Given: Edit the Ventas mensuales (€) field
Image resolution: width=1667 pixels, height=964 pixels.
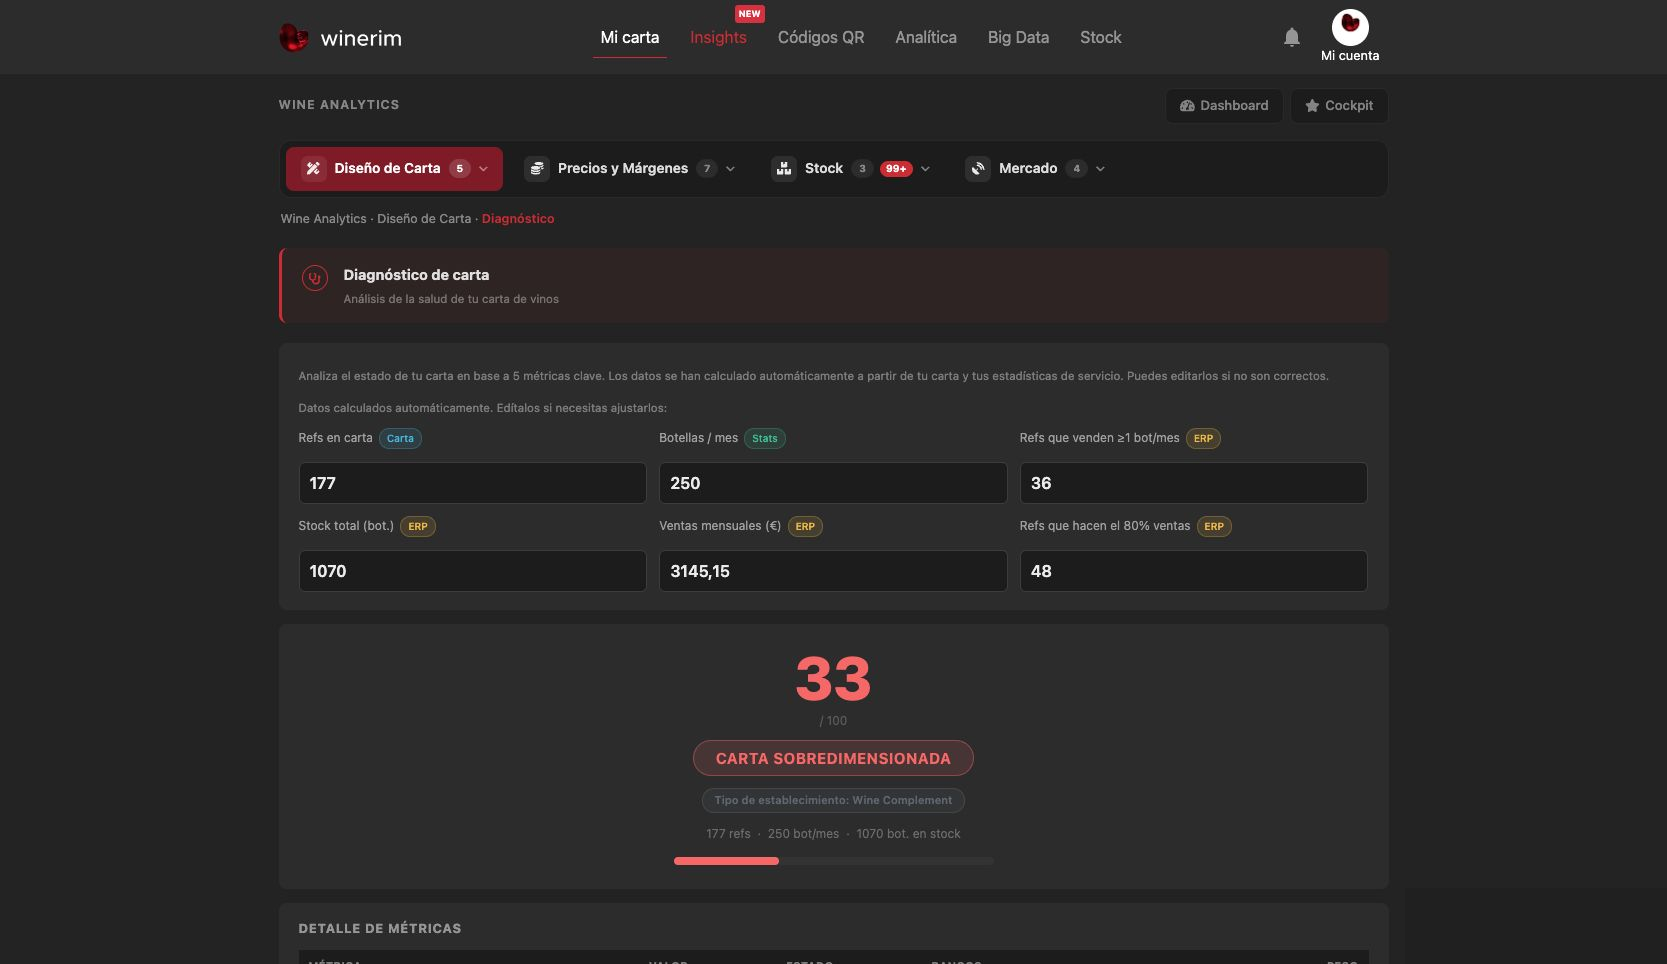Looking at the screenshot, I should coord(833,571).
